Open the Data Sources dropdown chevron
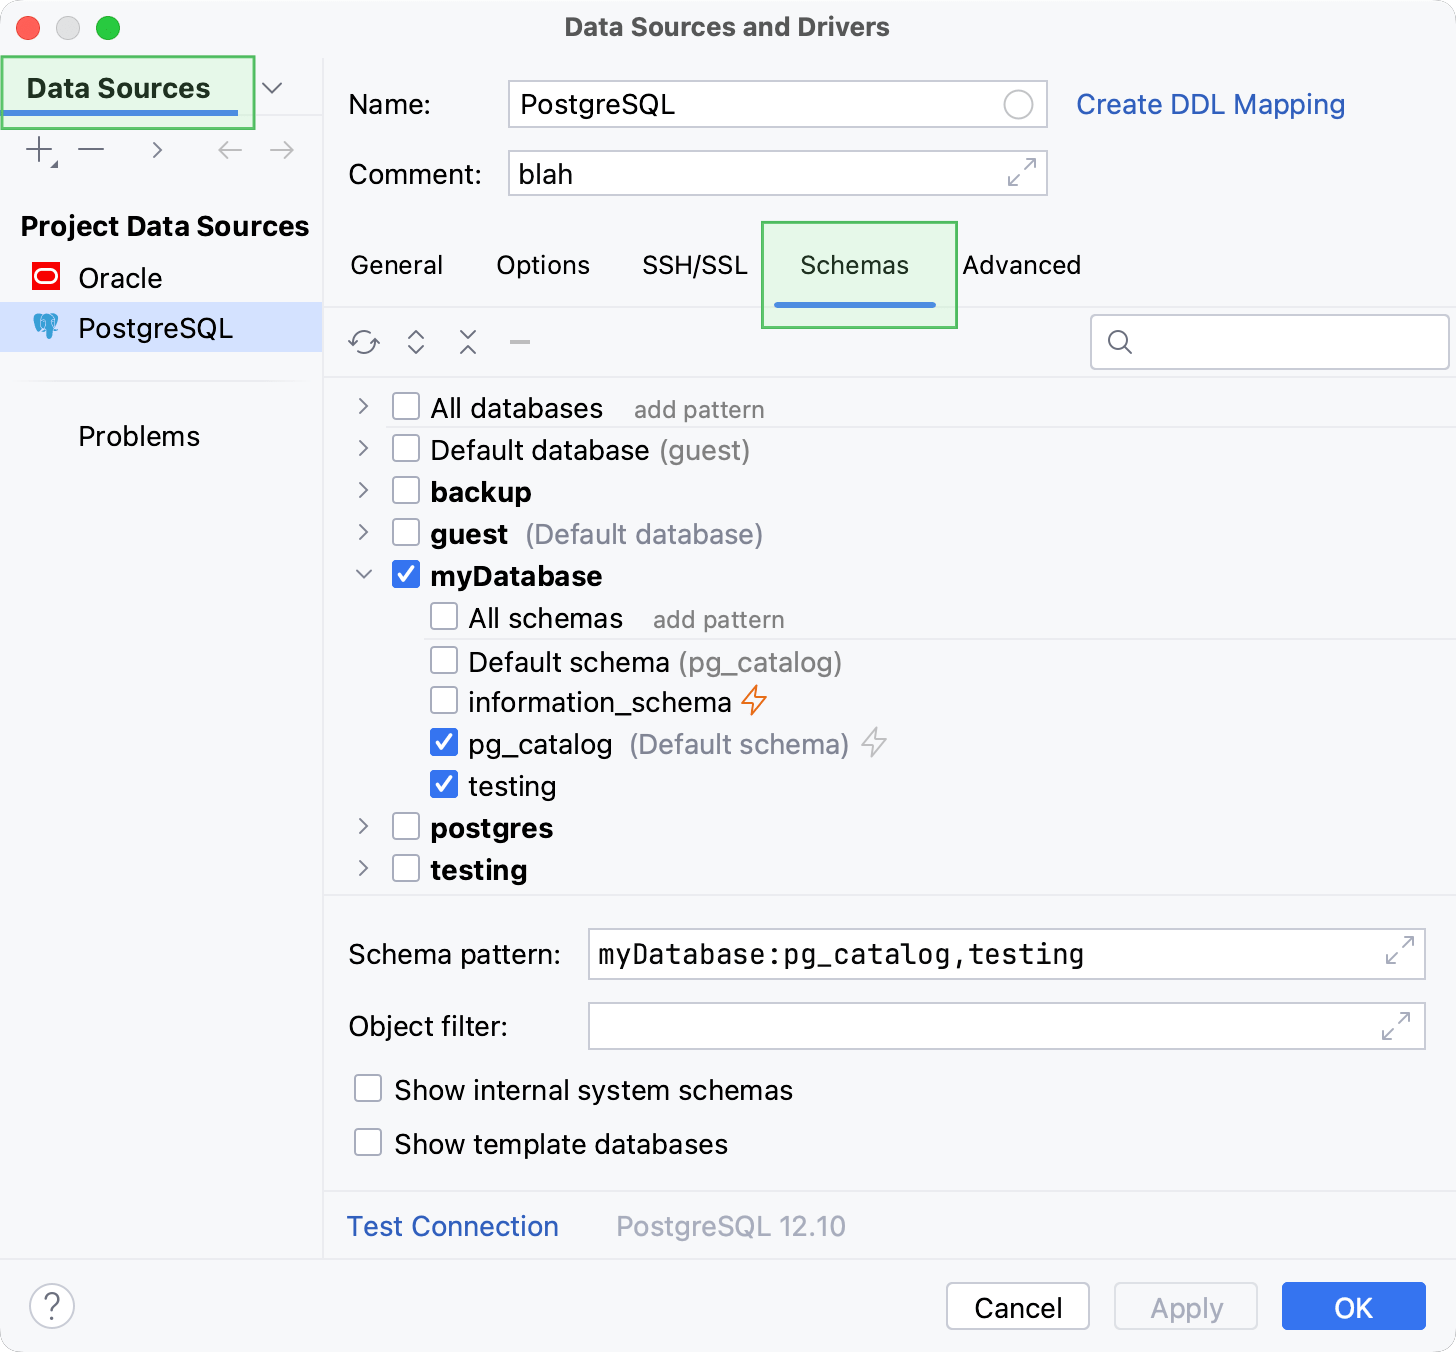This screenshot has width=1456, height=1352. tap(272, 88)
